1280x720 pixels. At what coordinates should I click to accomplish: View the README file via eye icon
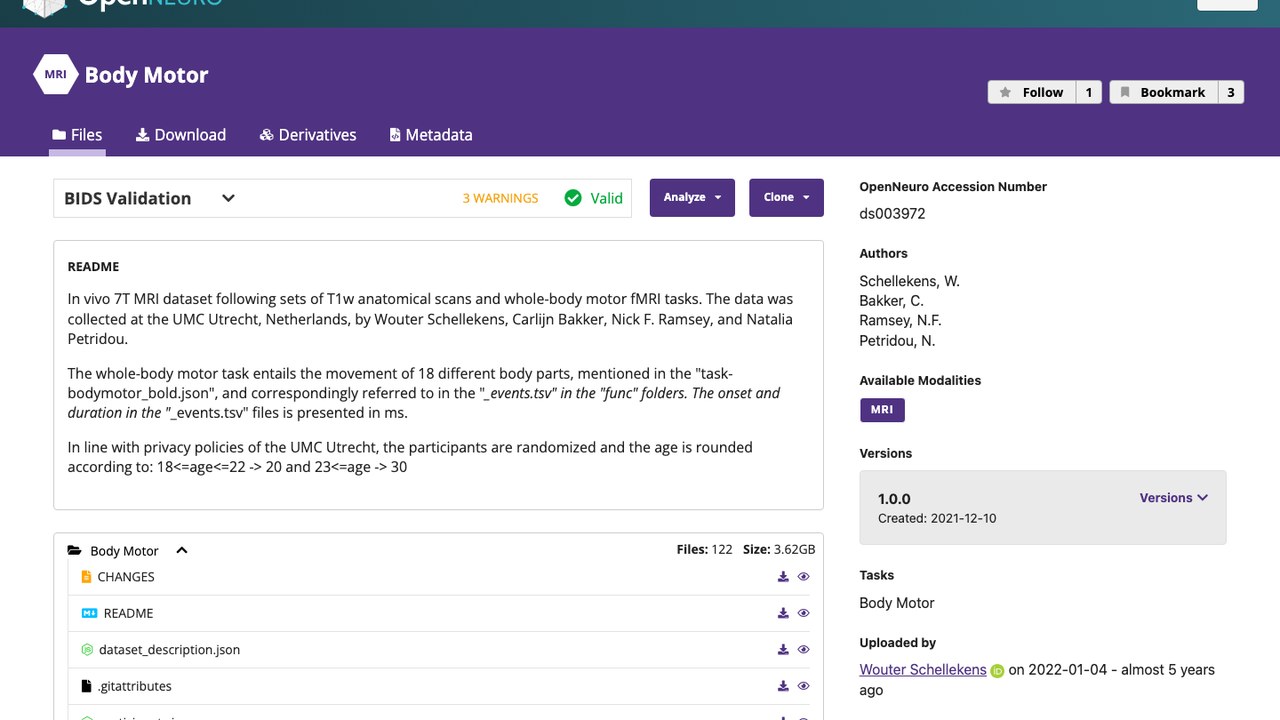tap(803, 613)
